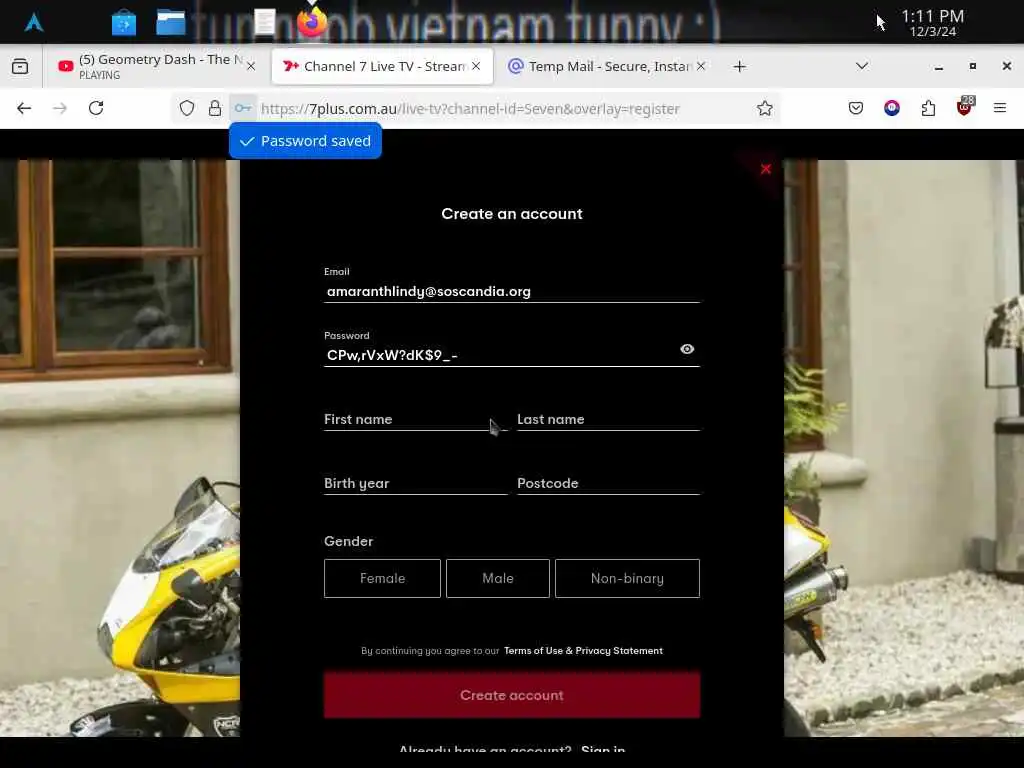Open the tracking protection shield icon
The height and width of the screenshot is (768, 1024).
pyautogui.click(x=187, y=108)
